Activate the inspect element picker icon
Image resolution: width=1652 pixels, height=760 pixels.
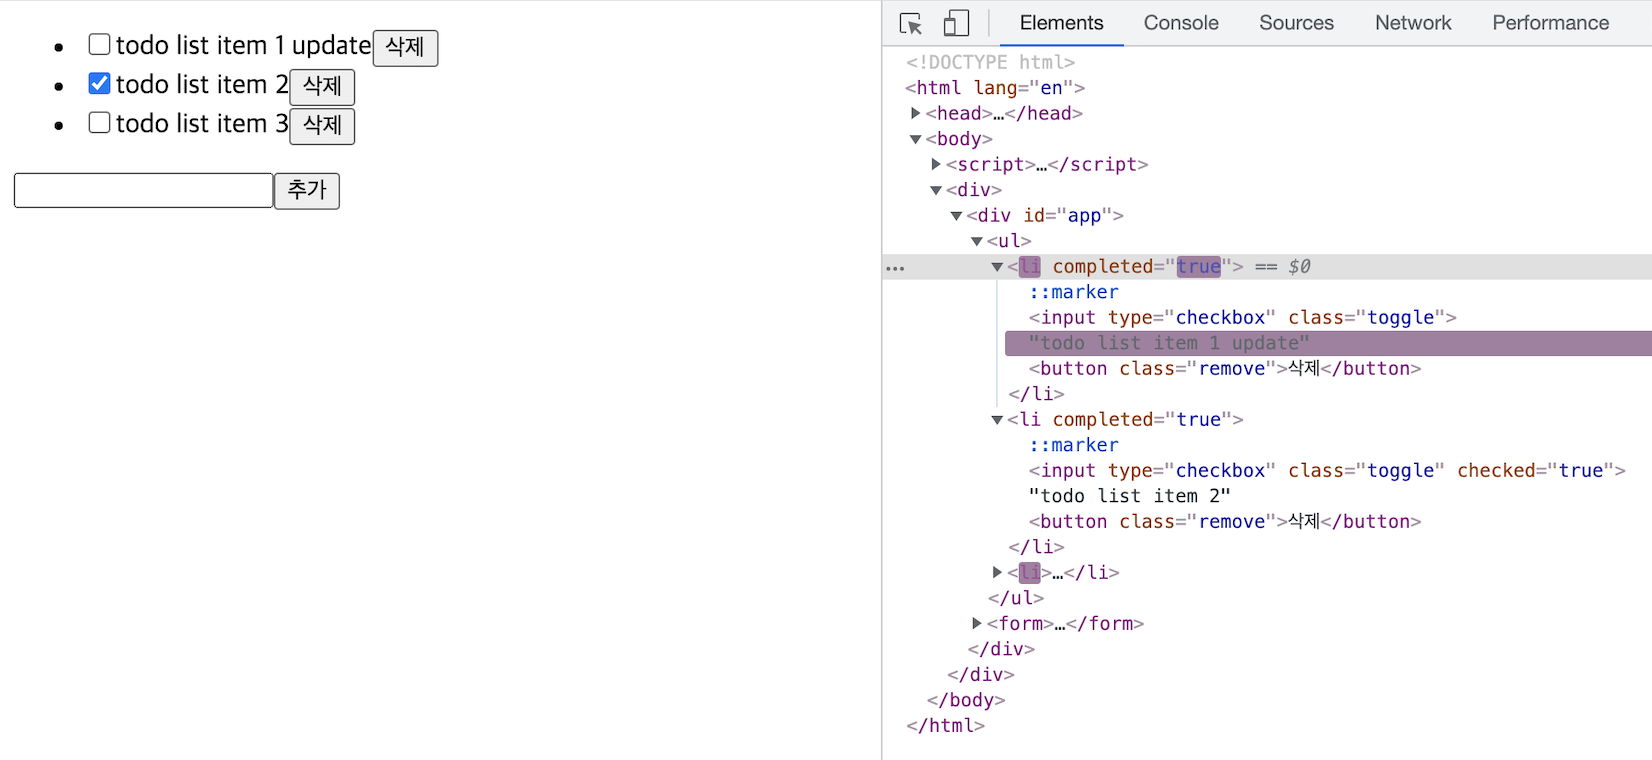click(910, 23)
